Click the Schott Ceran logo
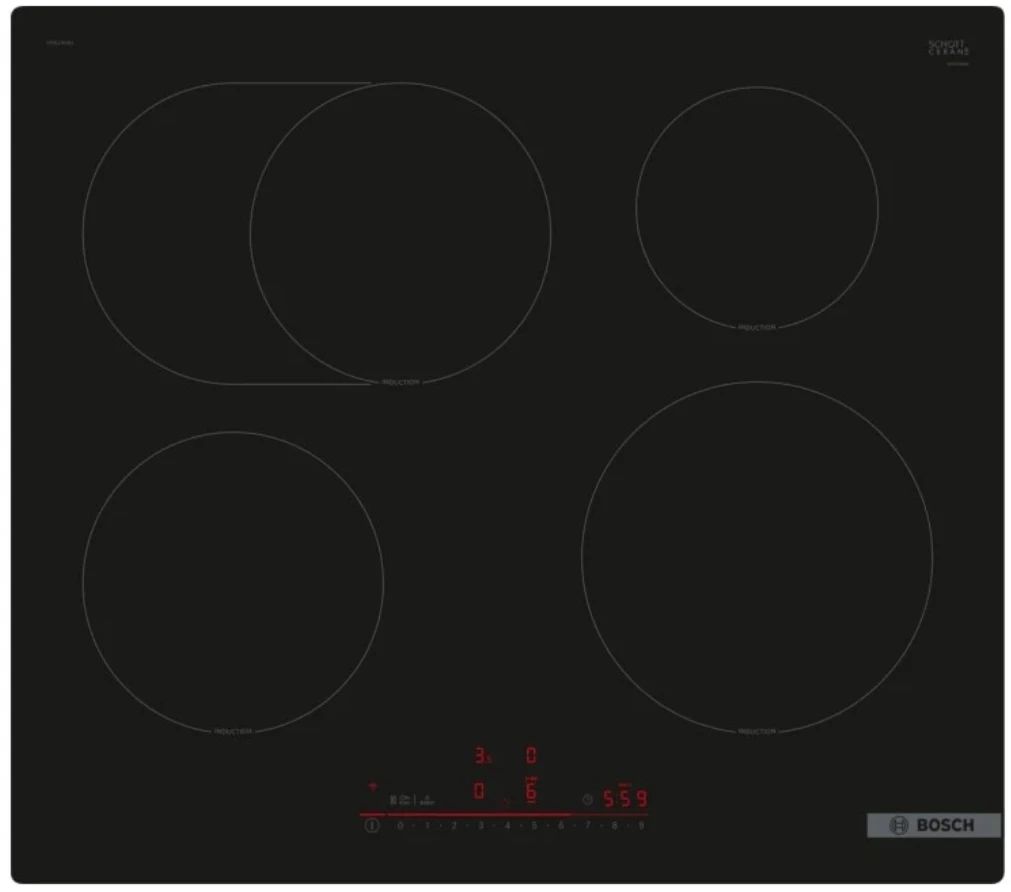The height and width of the screenshot is (892, 1011). 947,49
